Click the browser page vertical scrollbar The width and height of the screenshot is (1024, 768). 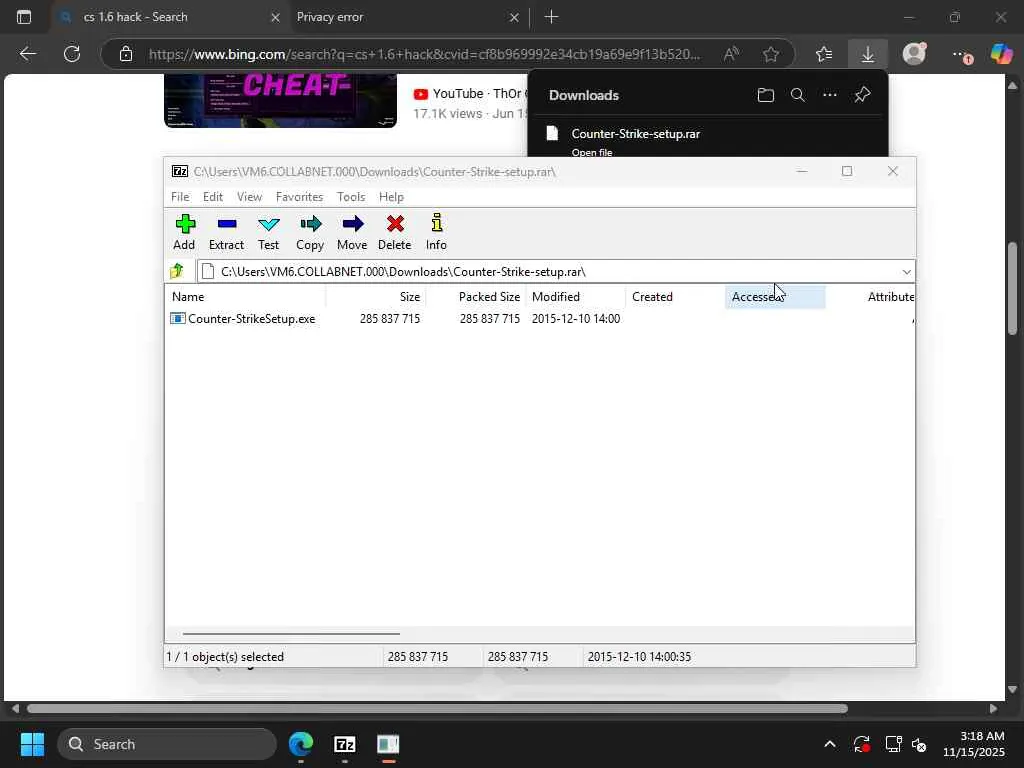click(1012, 287)
